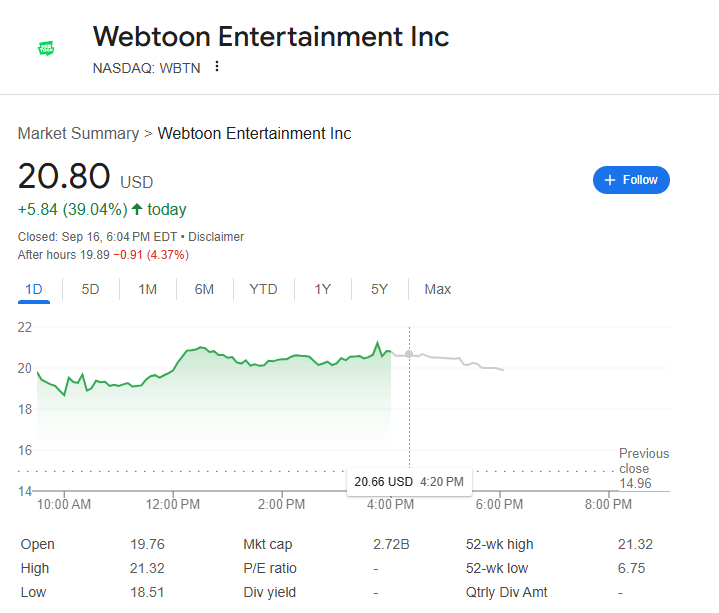Click the green up arrow beside today

[138, 209]
